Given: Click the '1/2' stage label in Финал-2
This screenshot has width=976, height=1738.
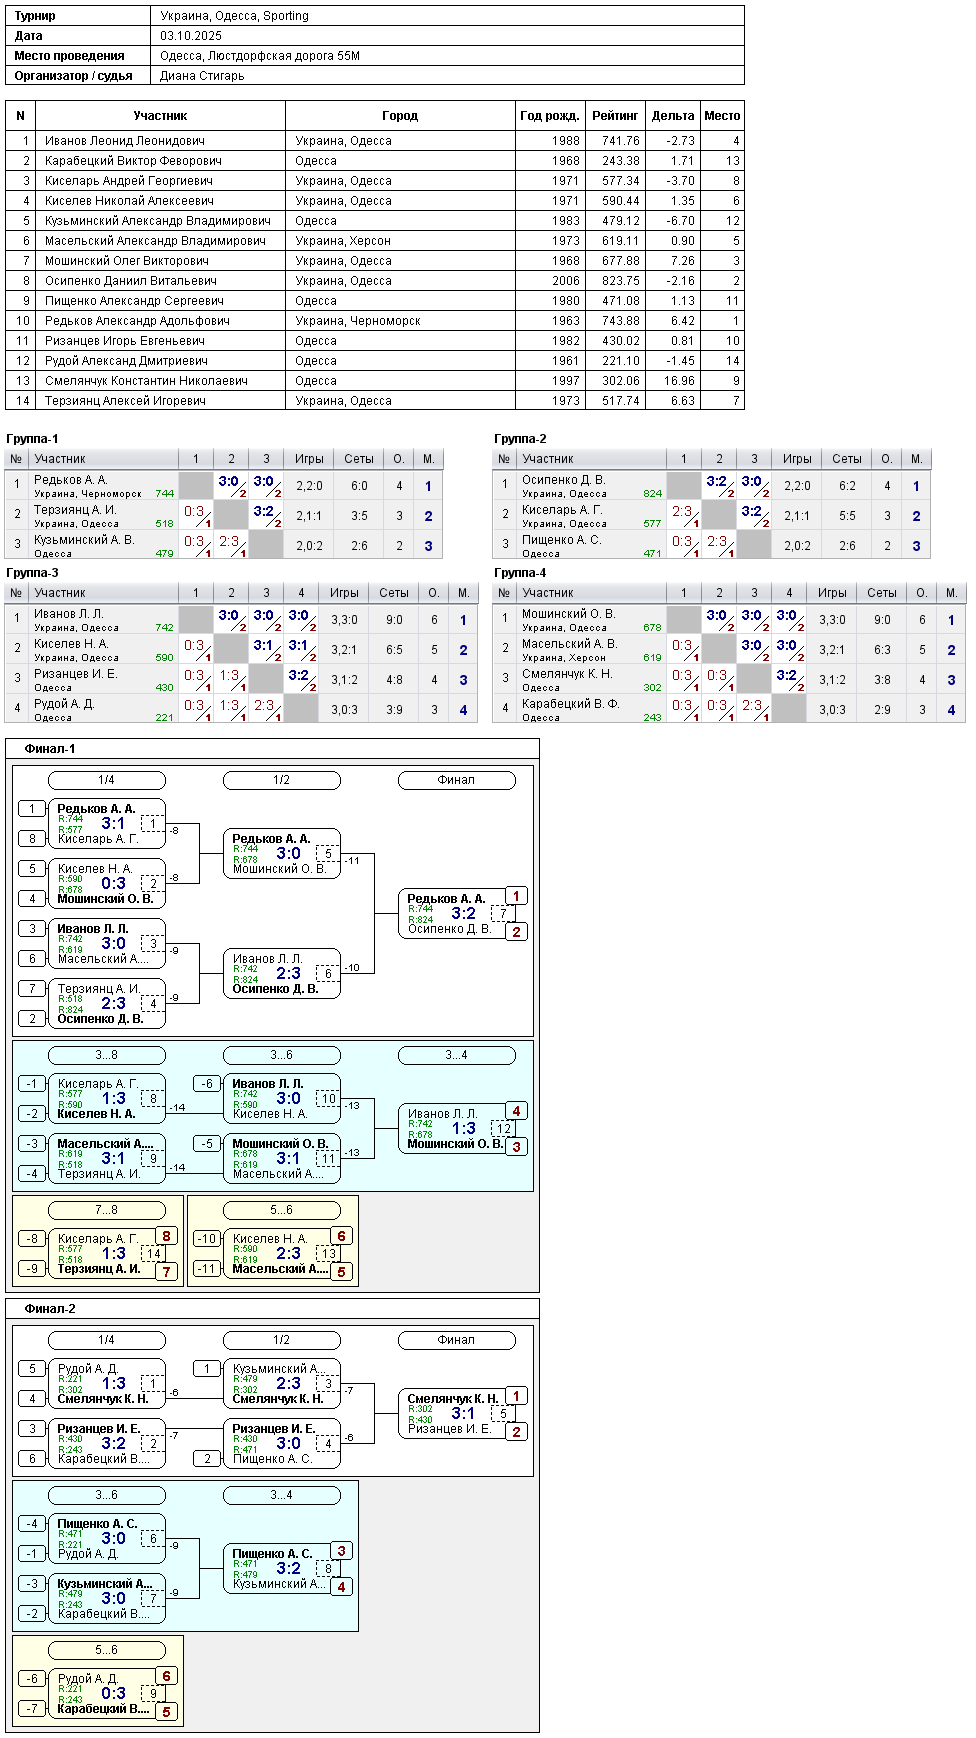Looking at the screenshot, I should coord(282,1340).
